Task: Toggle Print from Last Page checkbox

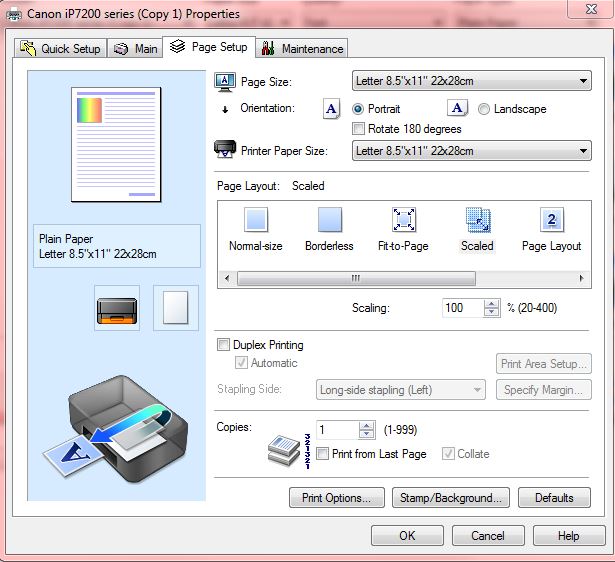Action: point(322,454)
